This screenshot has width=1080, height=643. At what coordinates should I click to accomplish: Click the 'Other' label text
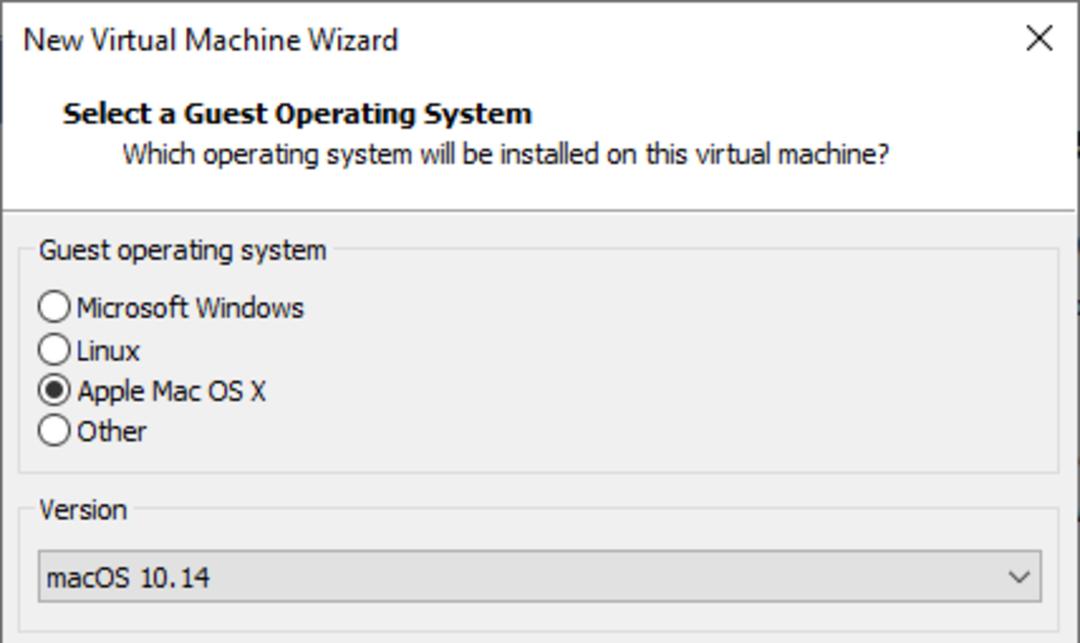click(x=112, y=432)
